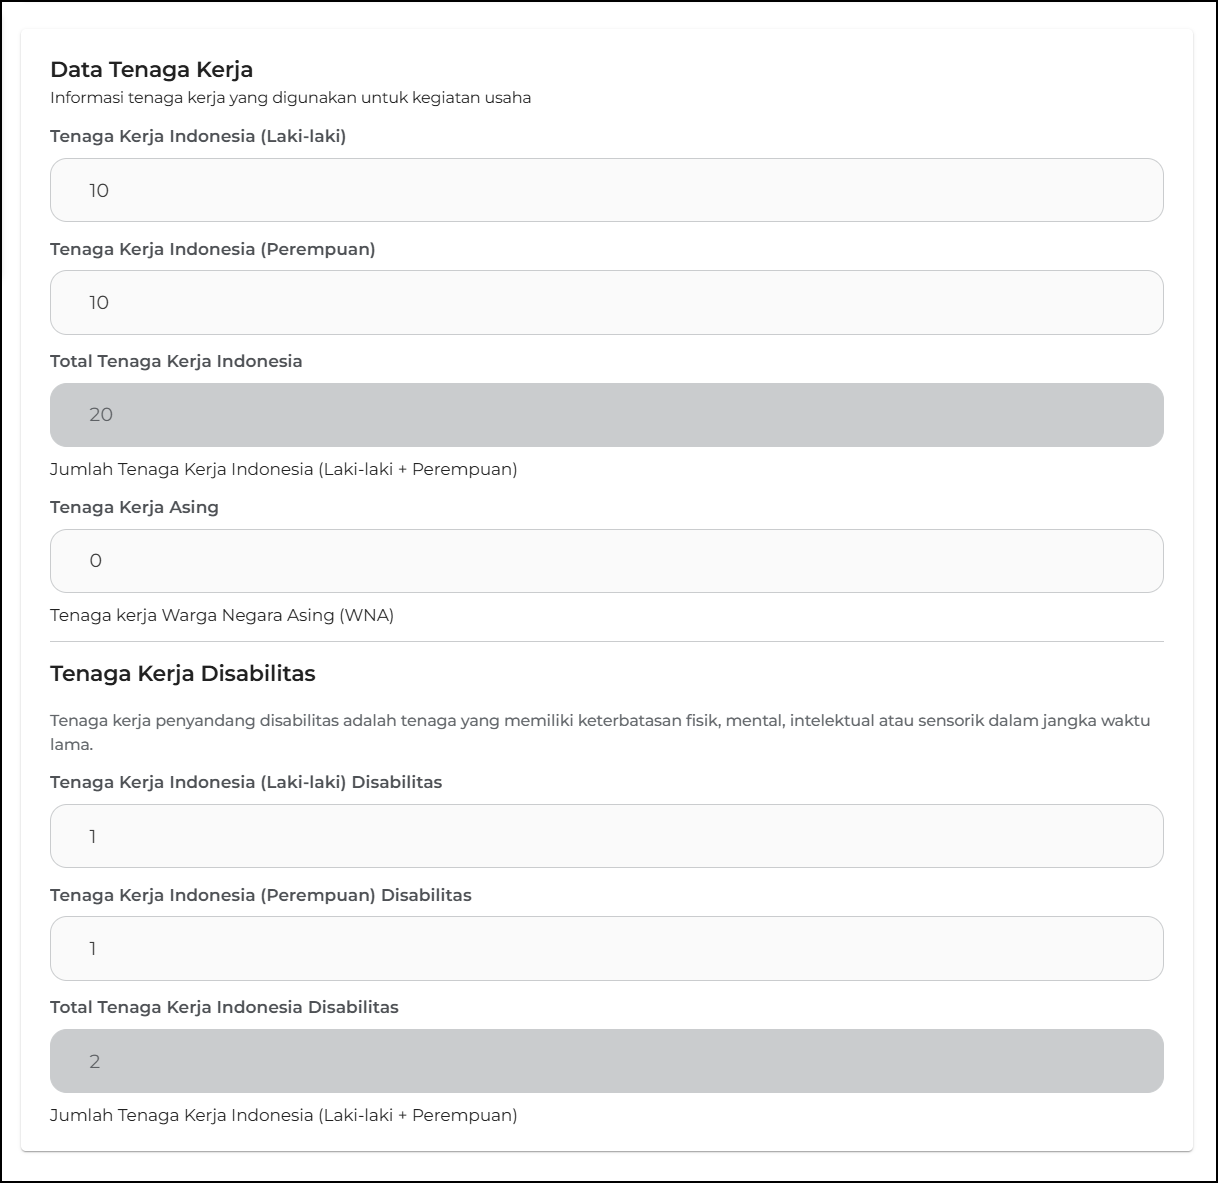Image resolution: width=1218 pixels, height=1183 pixels.
Task: Click the "Jumlah" hint below the disabilitas total
Action: pos(284,1115)
